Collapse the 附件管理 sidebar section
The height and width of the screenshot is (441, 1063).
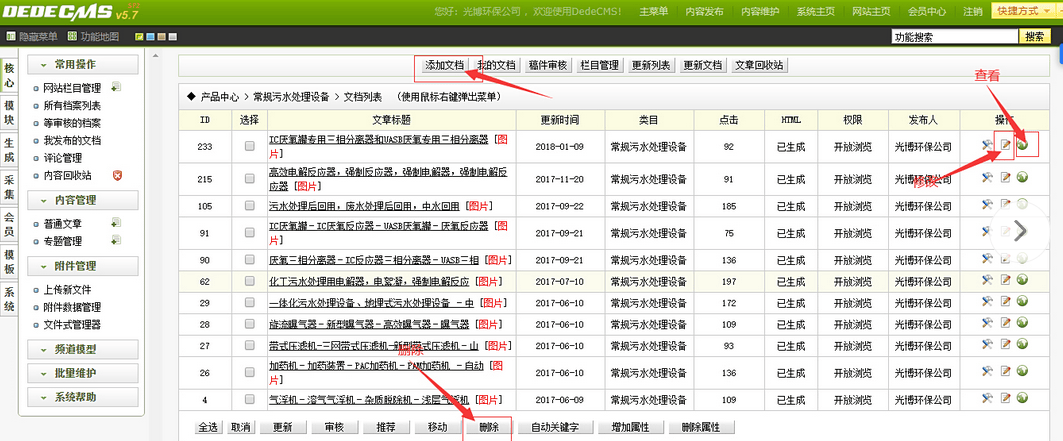83,266
